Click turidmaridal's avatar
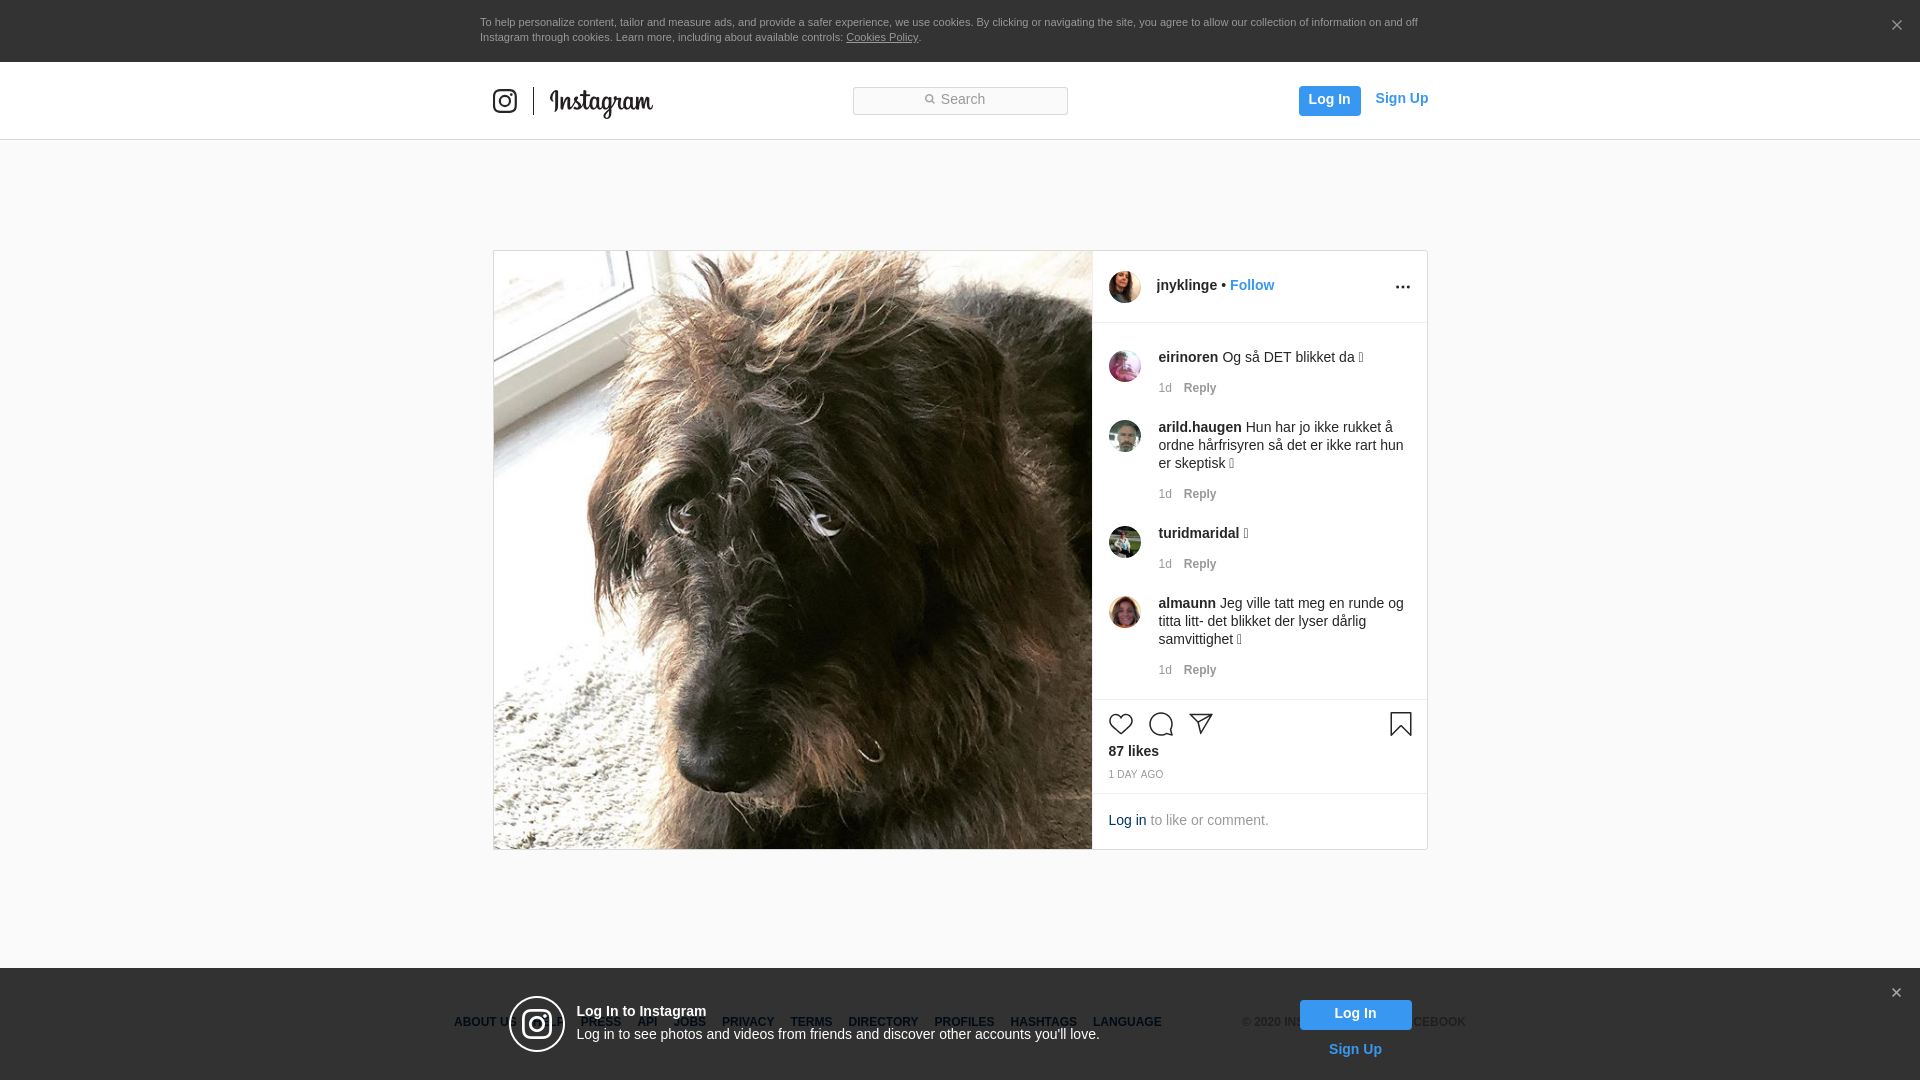 coord(1124,542)
